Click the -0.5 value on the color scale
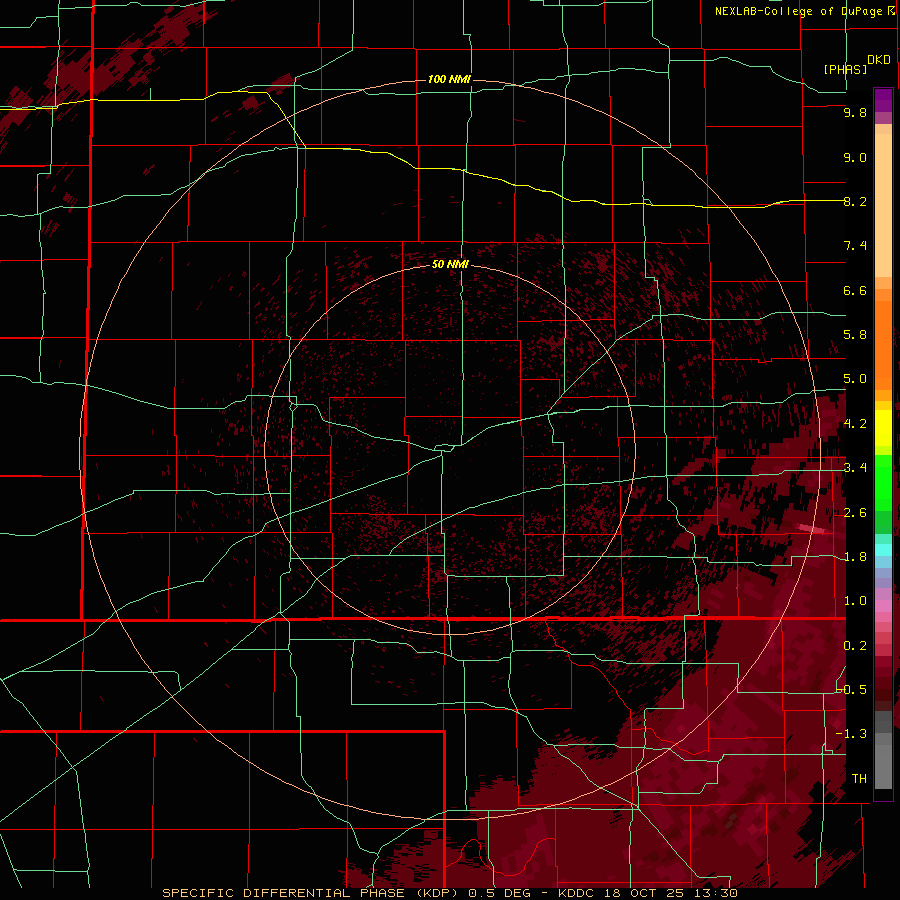This screenshot has height=900, width=900. (x=852, y=690)
